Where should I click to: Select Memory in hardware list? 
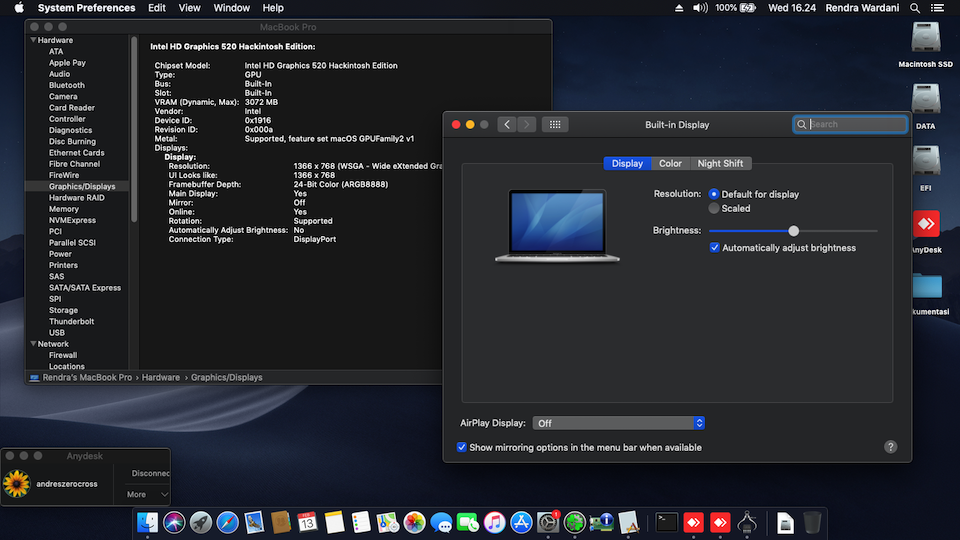pos(64,209)
